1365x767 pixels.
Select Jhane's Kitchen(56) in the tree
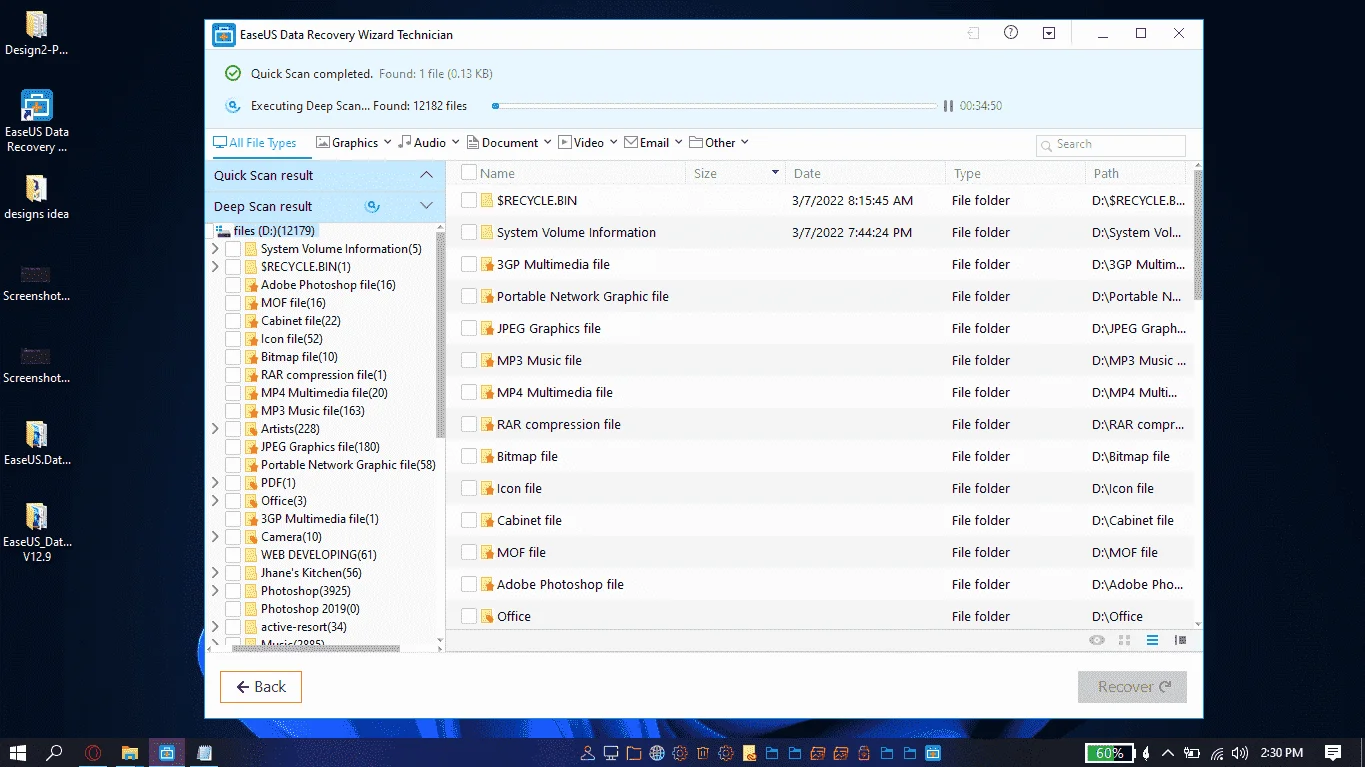tap(311, 573)
